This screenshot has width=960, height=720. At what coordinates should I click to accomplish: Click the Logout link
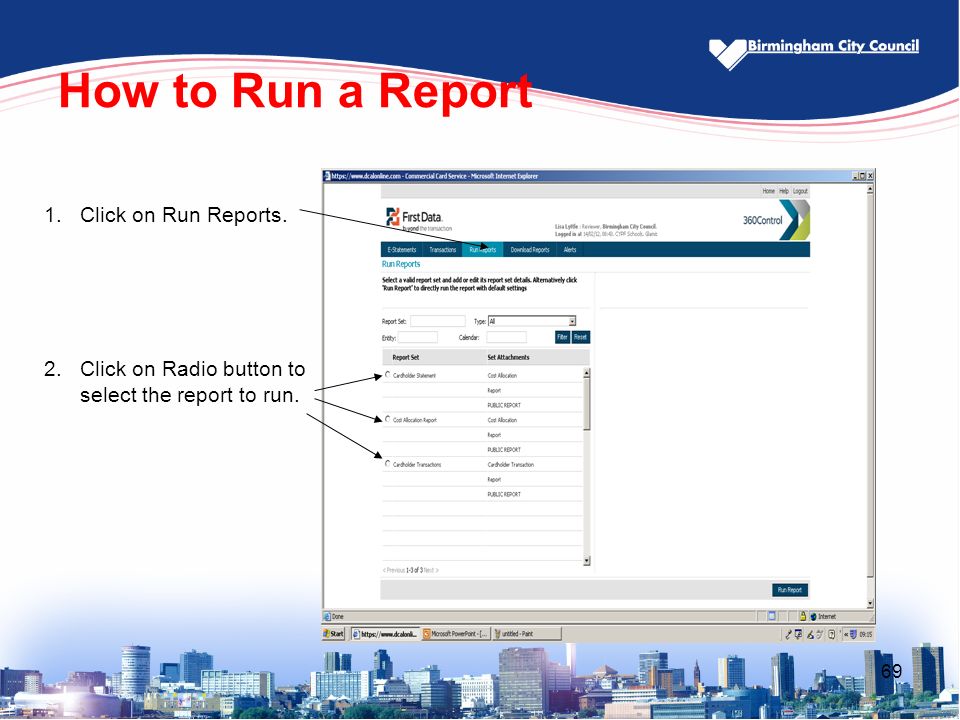click(x=800, y=191)
